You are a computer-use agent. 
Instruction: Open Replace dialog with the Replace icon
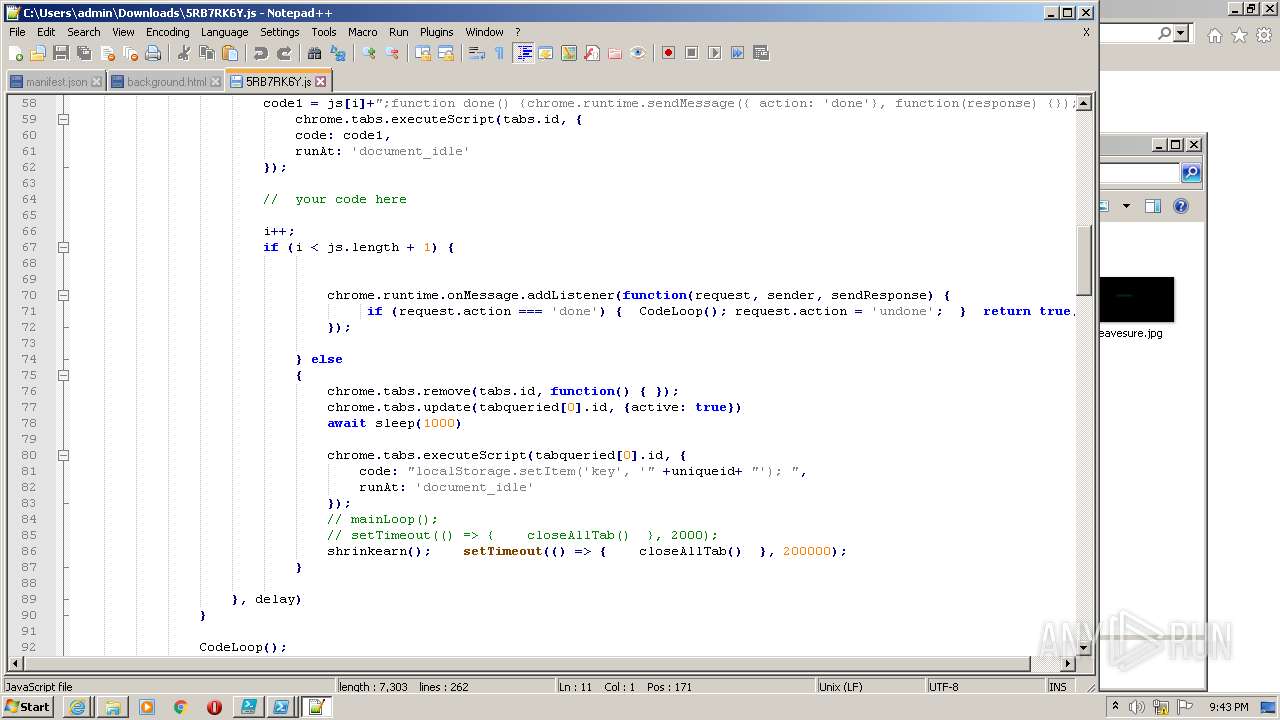pos(338,53)
